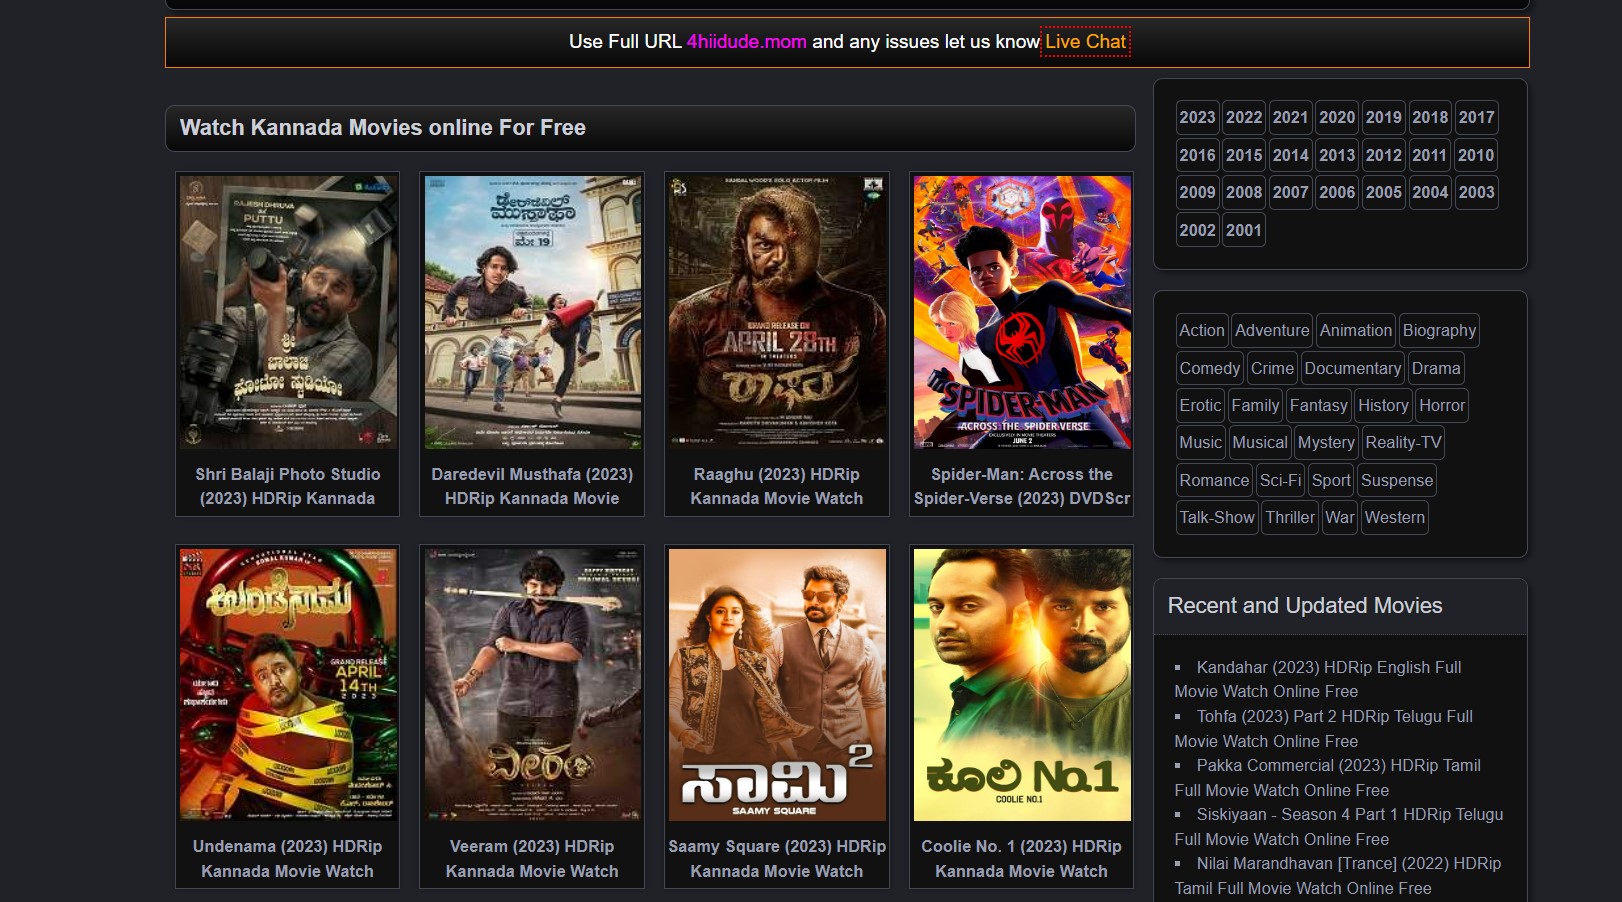The height and width of the screenshot is (902, 1622).
Task: Filter movies by year 2003
Action: click(x=1476, y=192)
